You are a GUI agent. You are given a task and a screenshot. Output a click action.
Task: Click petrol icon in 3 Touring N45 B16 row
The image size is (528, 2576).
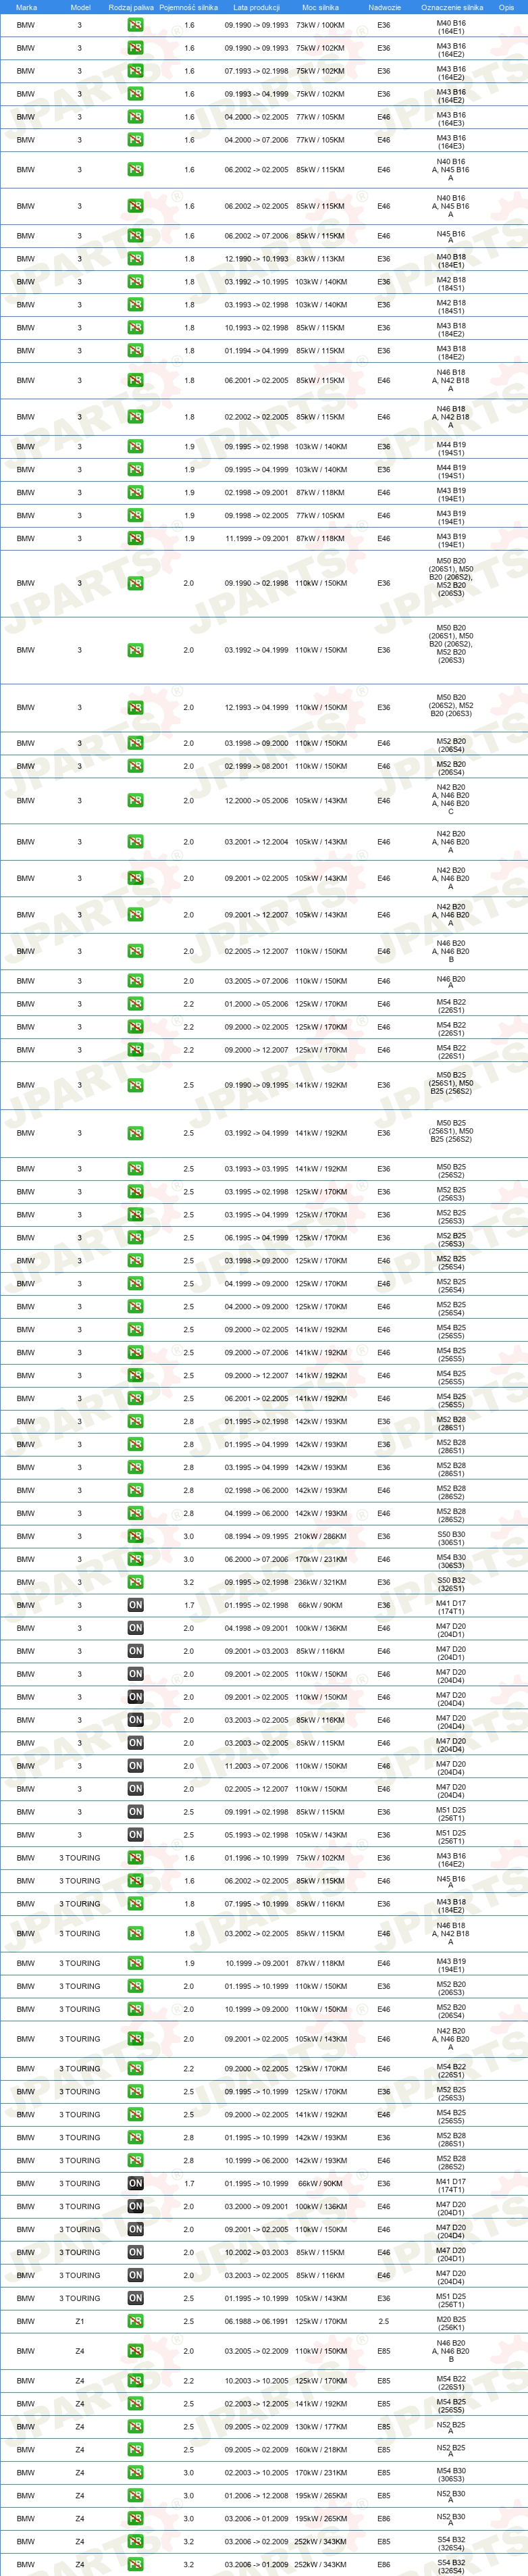(135, 1881)
